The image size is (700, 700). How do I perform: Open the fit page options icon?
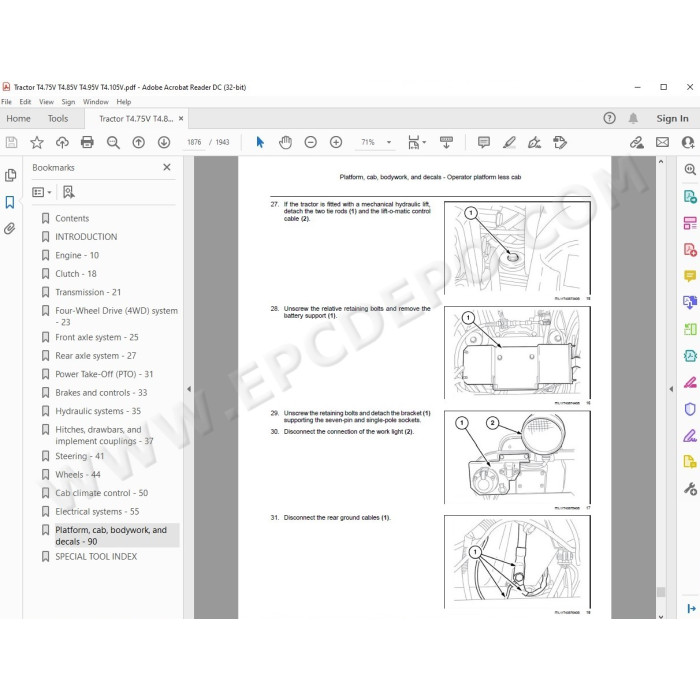(x=417, y=142)
